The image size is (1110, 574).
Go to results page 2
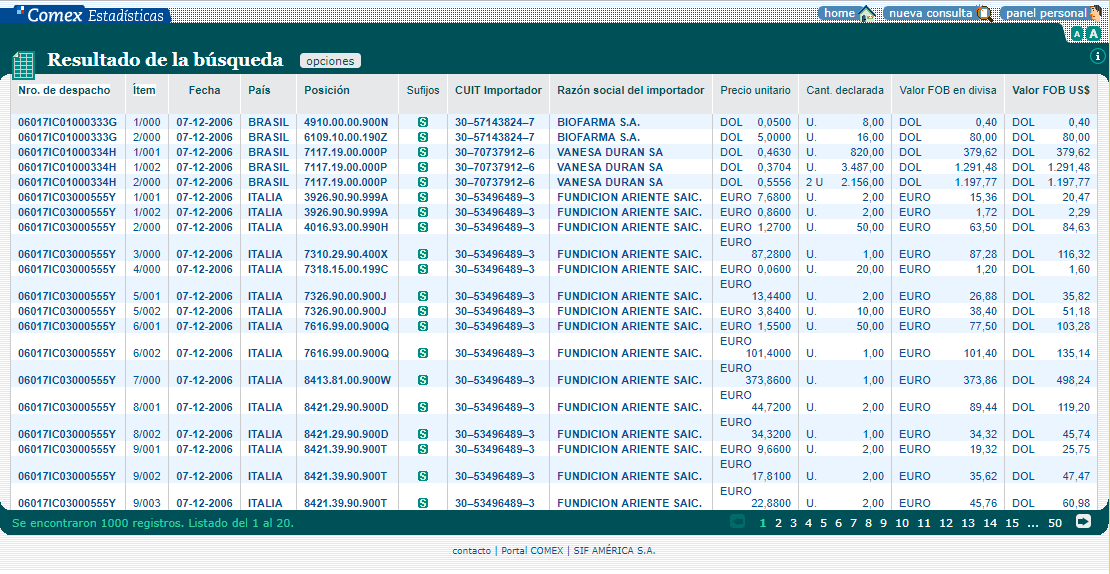(778, 523)
